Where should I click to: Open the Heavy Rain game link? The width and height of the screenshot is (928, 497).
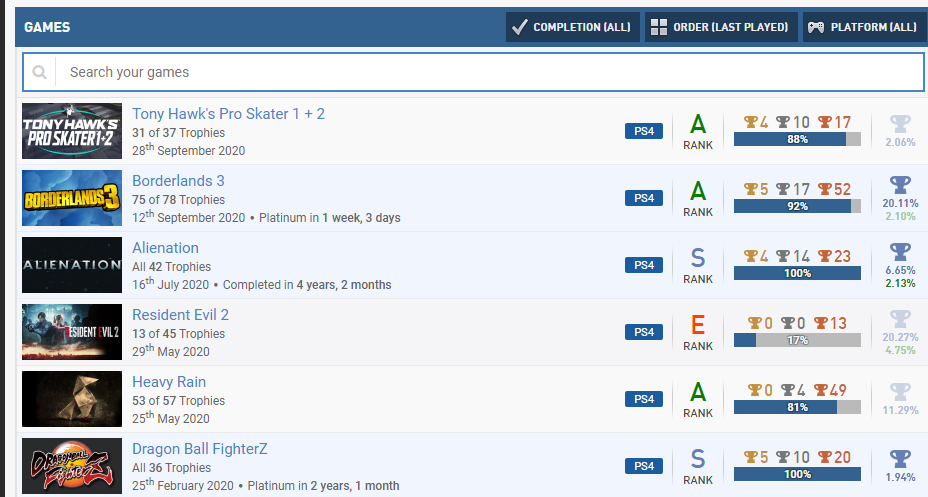tap(169, 381)
